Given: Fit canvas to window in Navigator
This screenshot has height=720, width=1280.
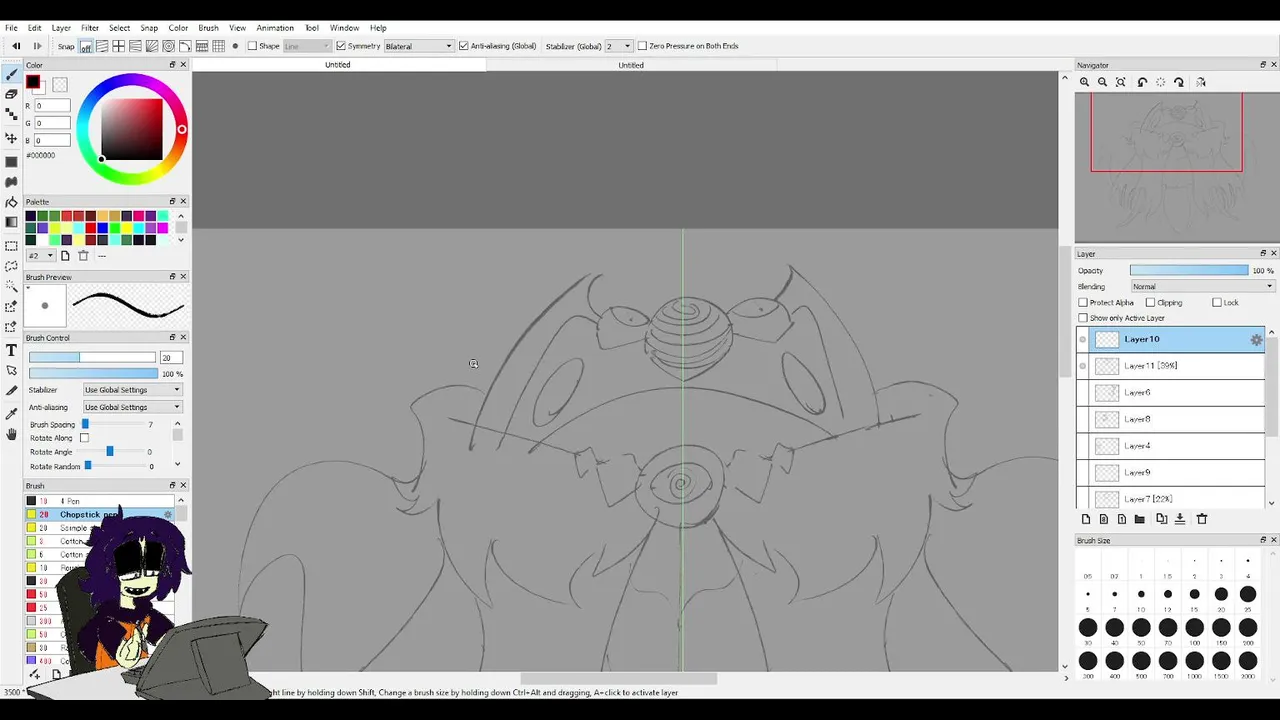Looking at the screenshot, I should pos(1121,82).
